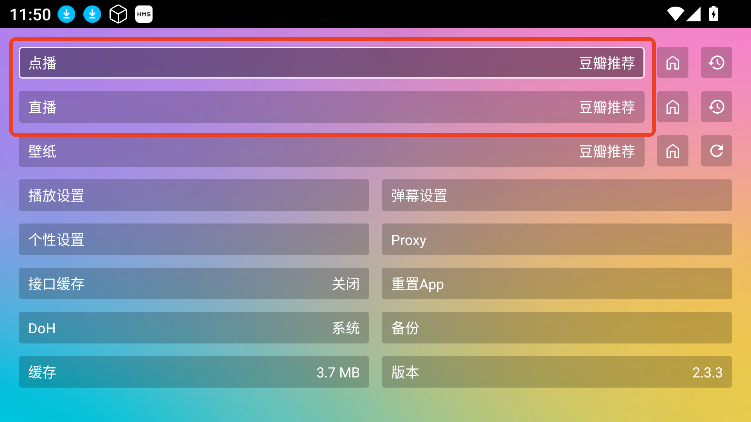The height and width of the screenshot is (422, 751).
Task: Clear the 缓存 showing 3.7 MB
Action: coord(194,372)
